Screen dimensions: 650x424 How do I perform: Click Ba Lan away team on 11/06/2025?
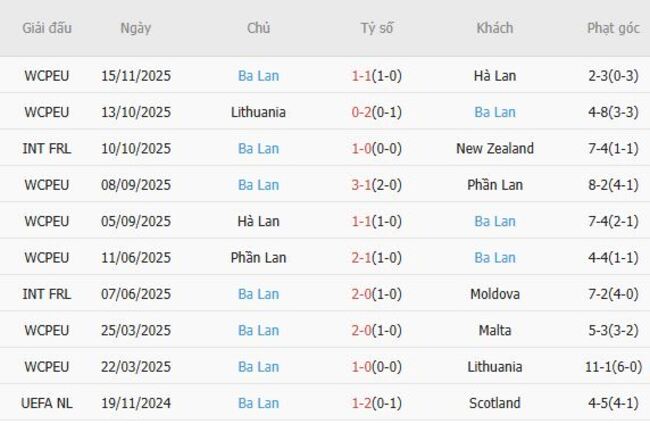495,258
